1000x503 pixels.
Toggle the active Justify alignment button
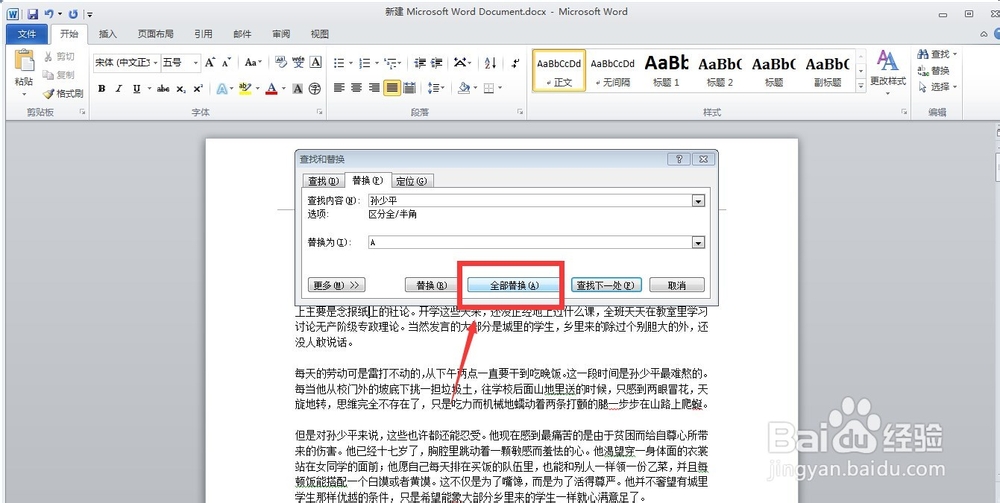coord(392,88)
